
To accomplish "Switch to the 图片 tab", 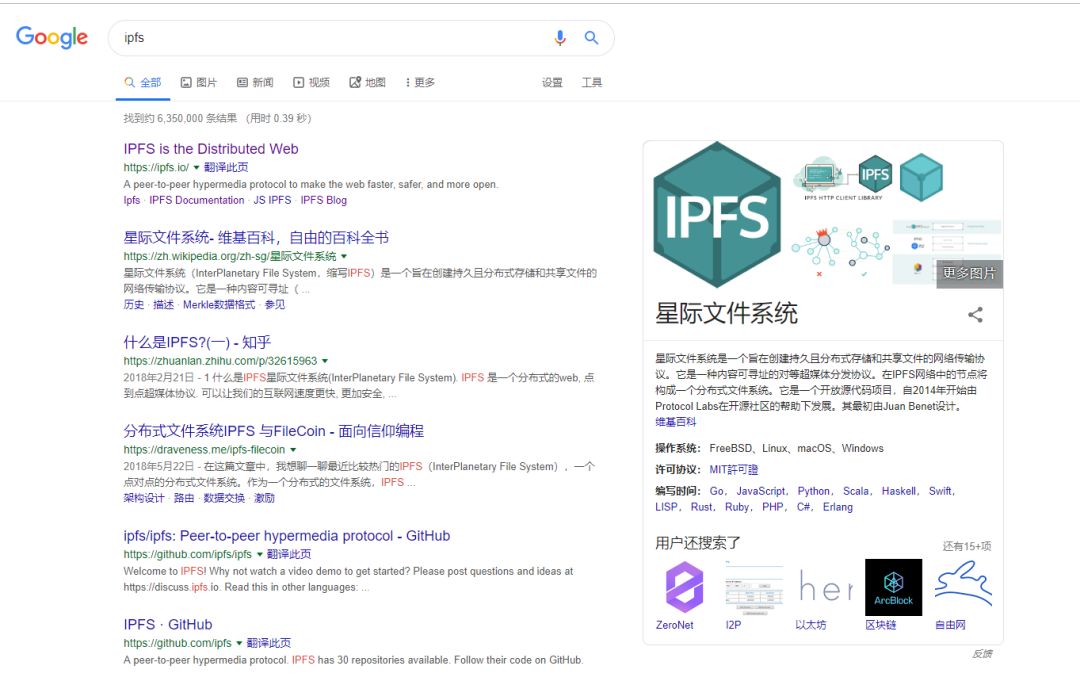I will coord(198,83).
